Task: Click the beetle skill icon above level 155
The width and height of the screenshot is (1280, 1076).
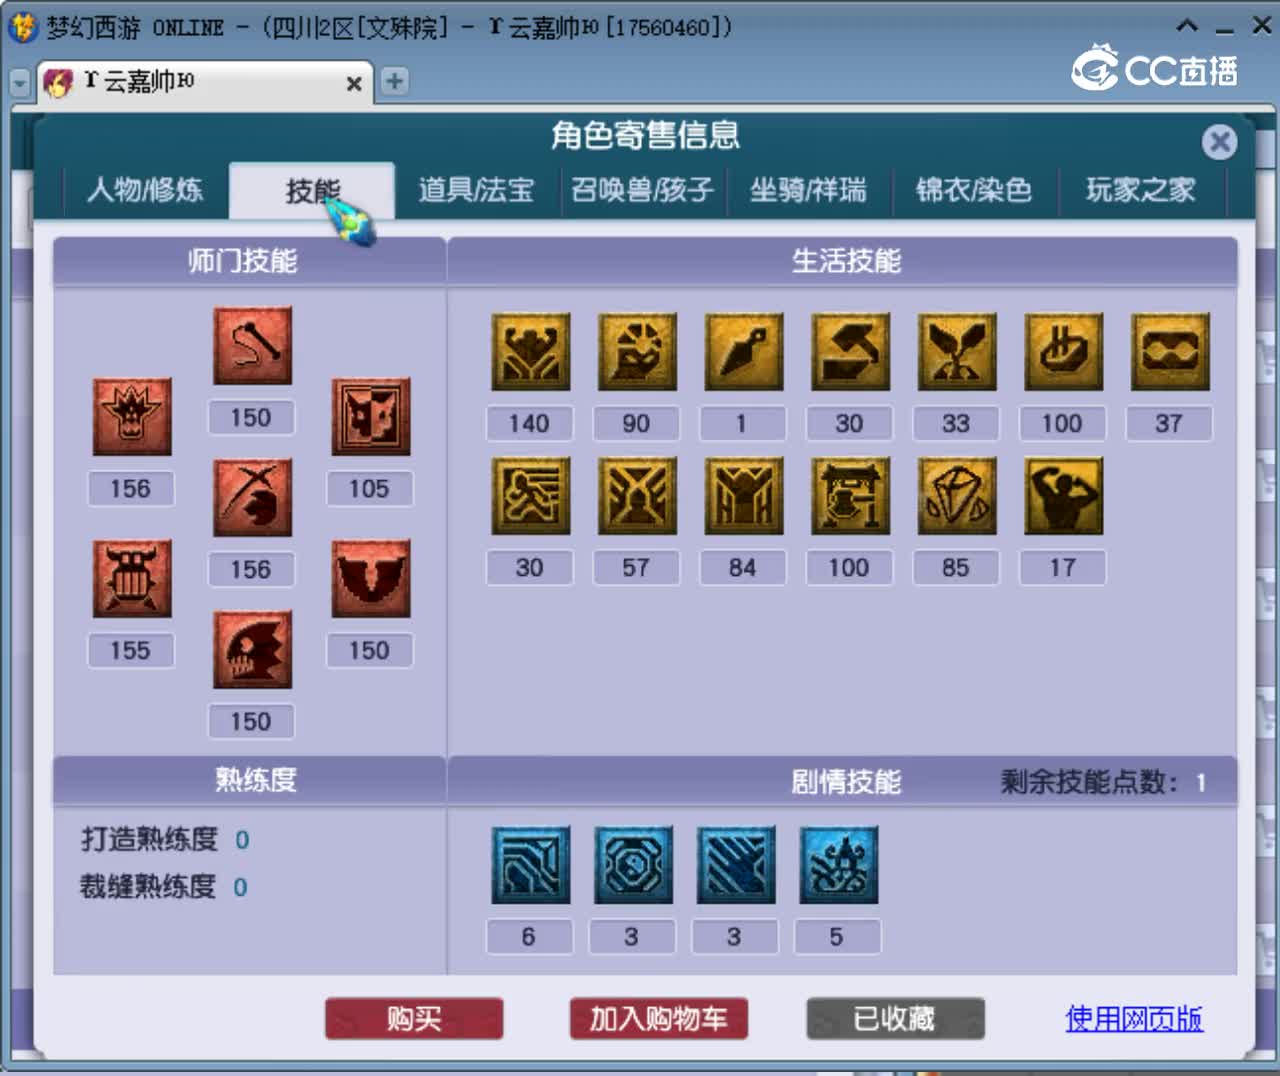Action: [x=132, y=579]
